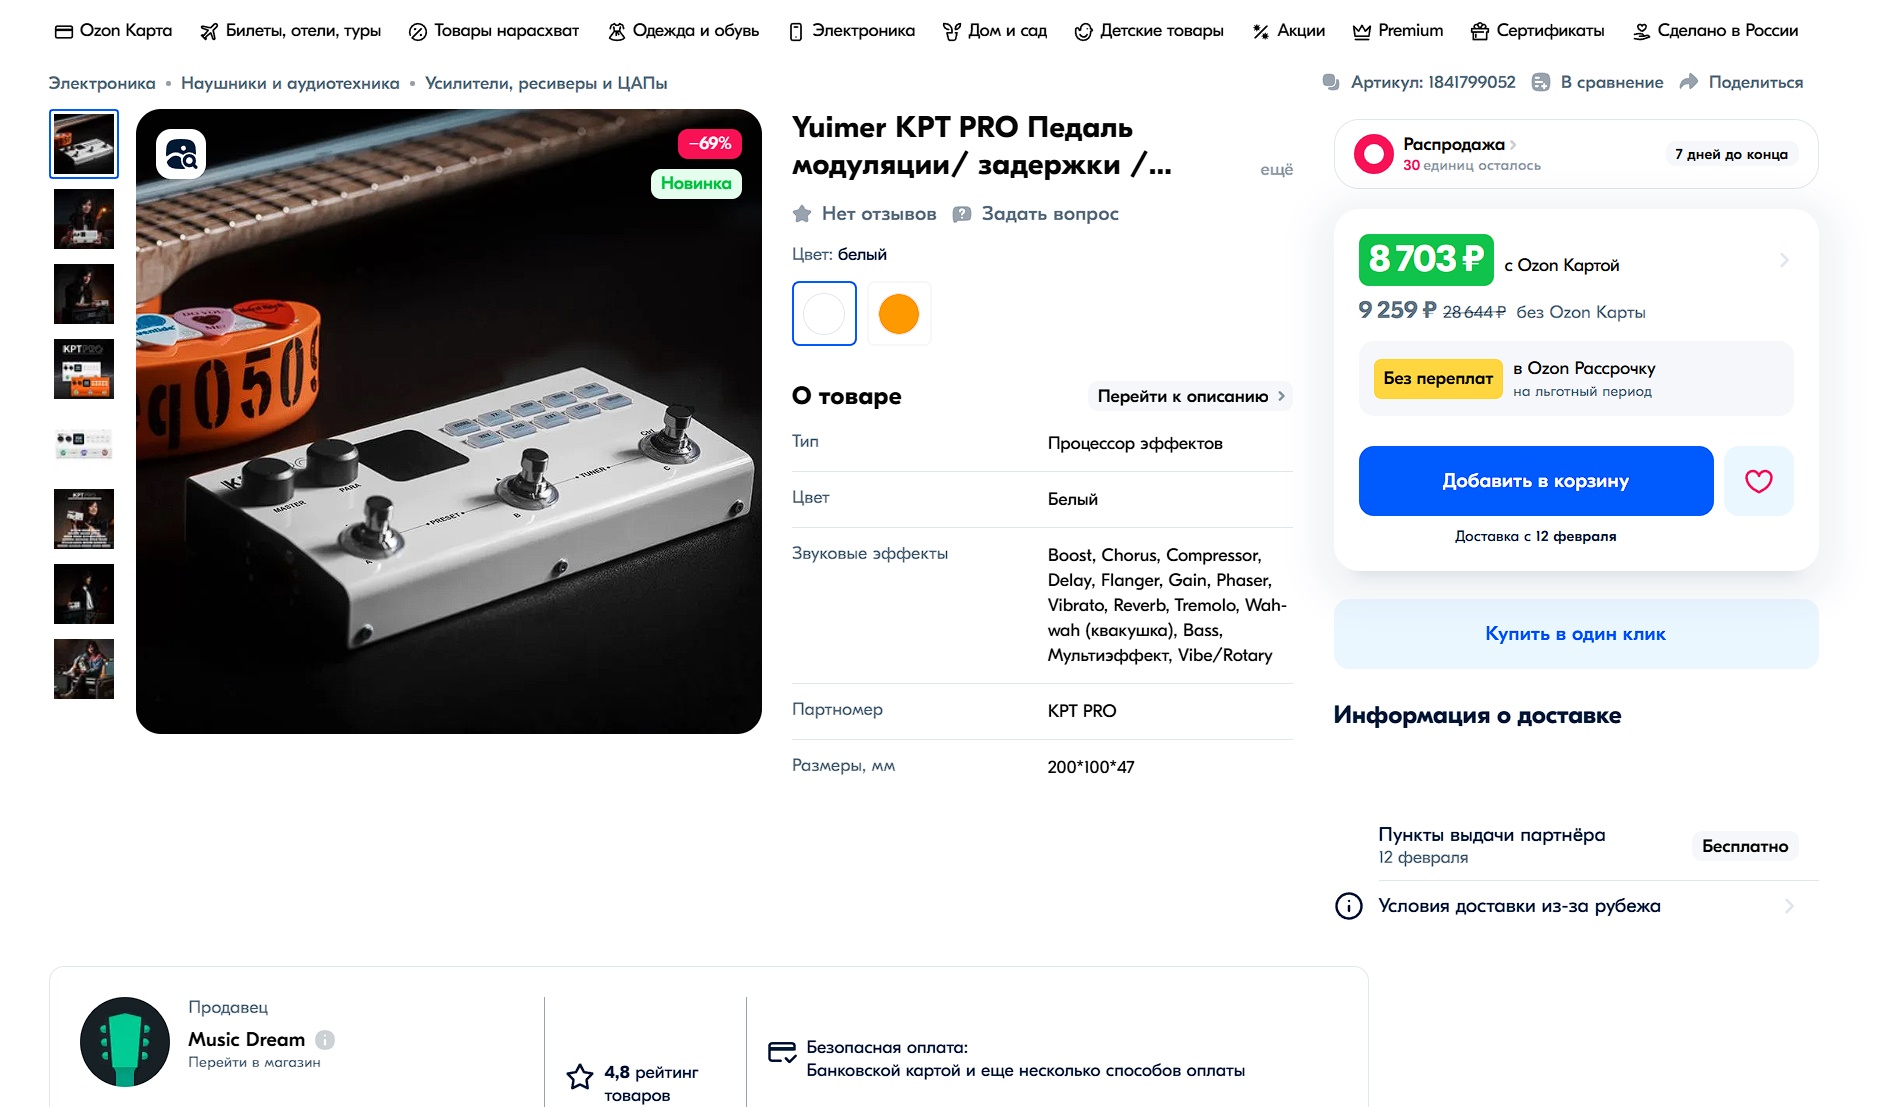Click the compare icon next to В сравнение

click(1541, 82)
